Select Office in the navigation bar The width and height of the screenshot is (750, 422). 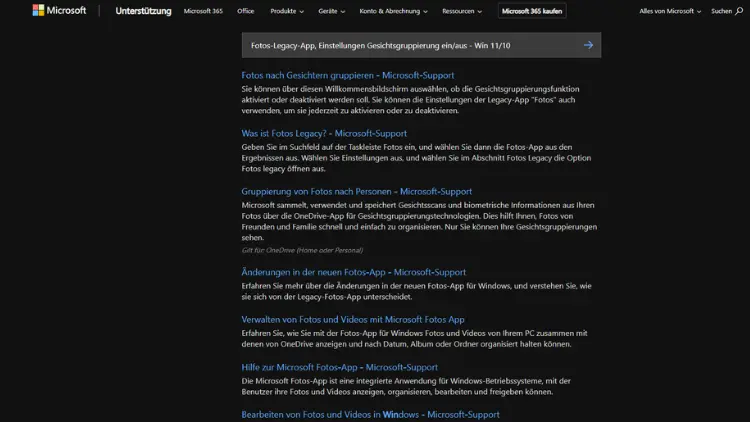point(246,11)
